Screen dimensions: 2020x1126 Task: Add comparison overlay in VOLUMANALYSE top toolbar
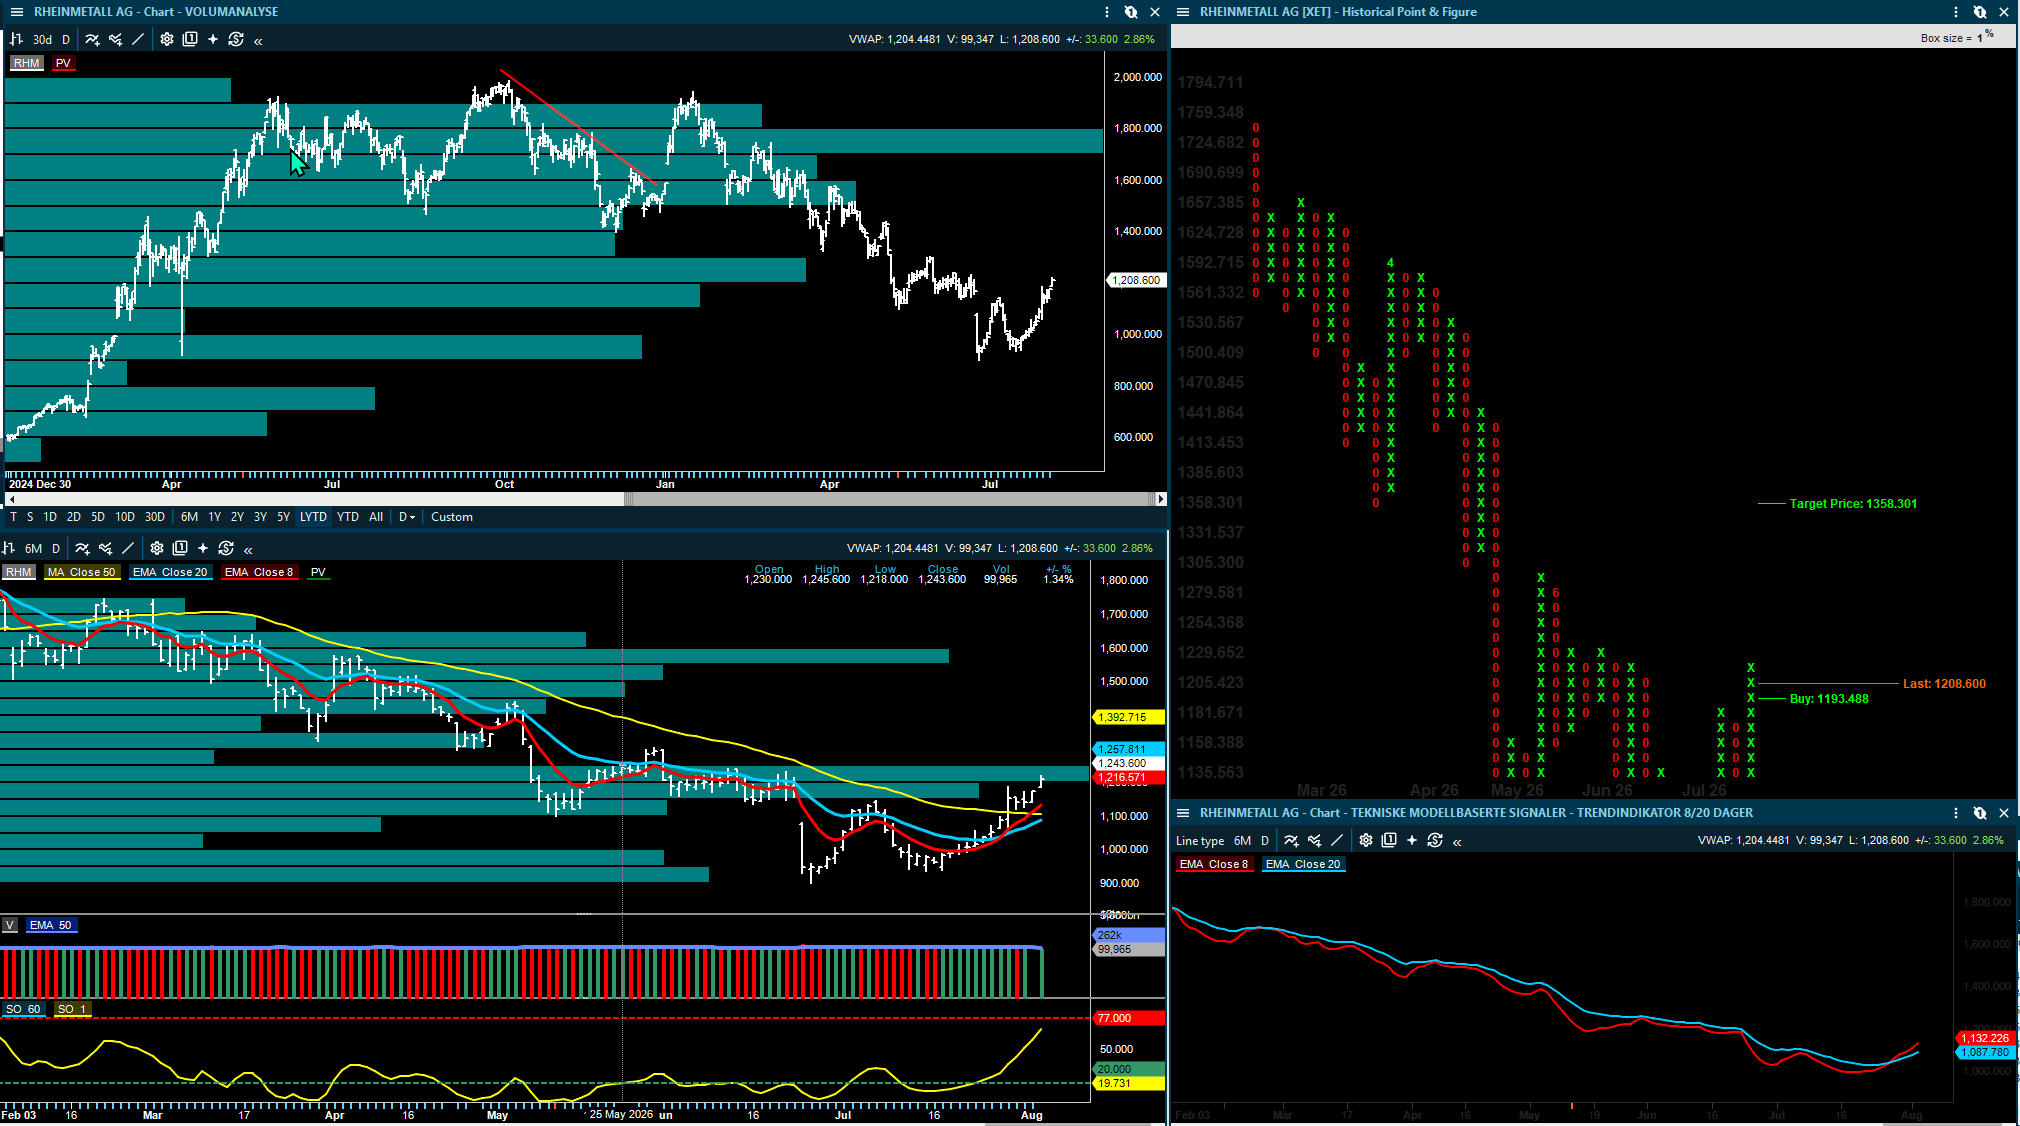[115, 40]
